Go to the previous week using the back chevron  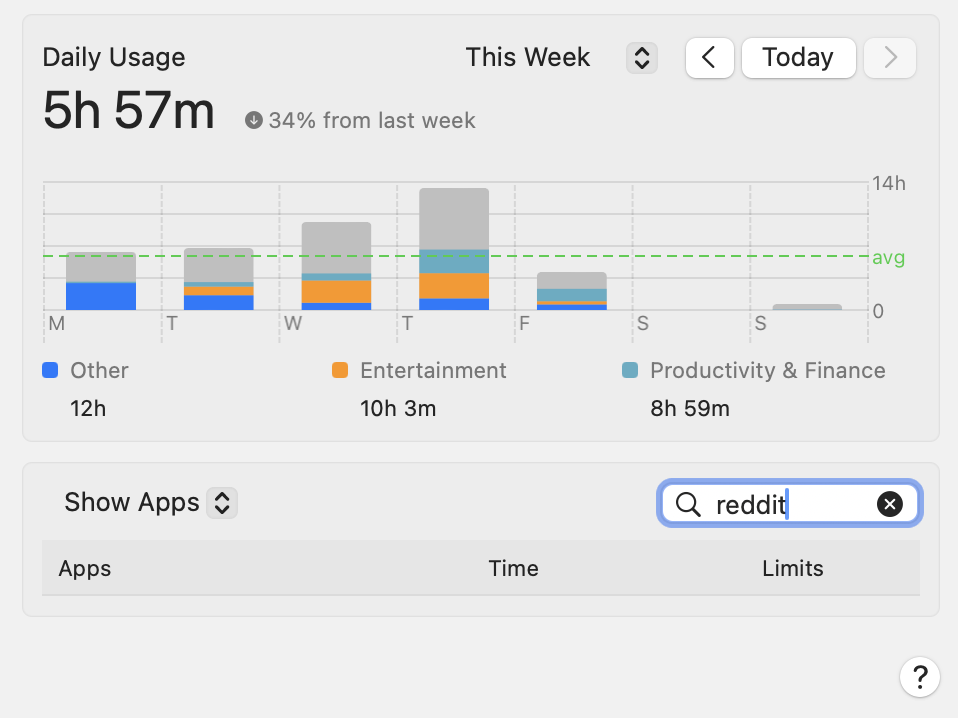pyautogui.click(x=709, y=58)
